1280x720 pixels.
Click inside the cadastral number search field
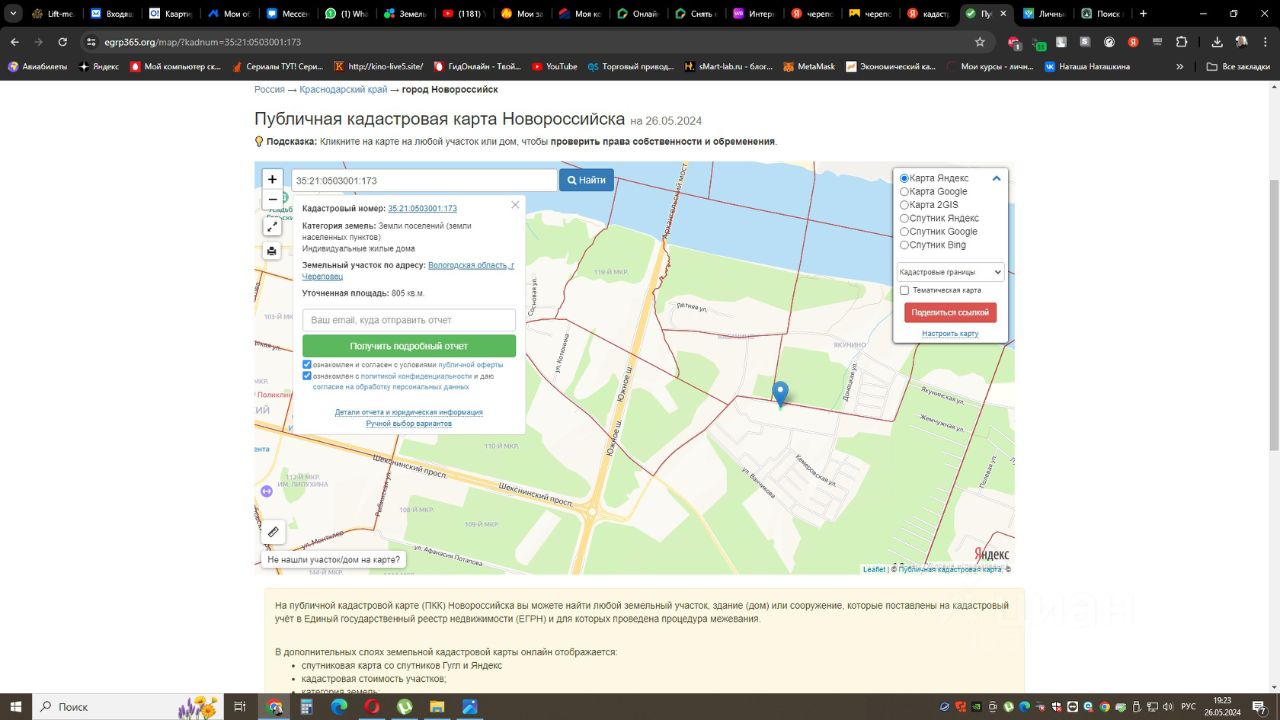point(424,180)
